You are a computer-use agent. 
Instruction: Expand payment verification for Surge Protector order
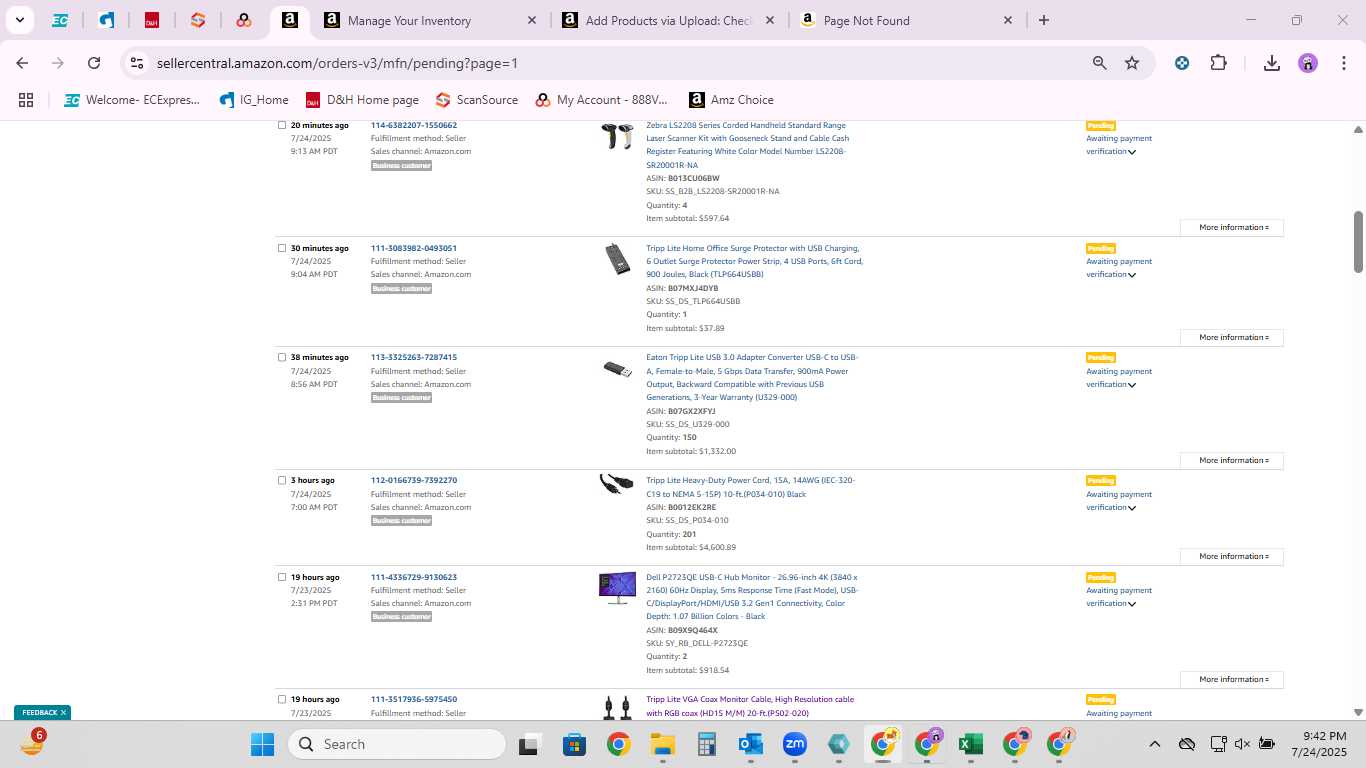point(1132,275)
